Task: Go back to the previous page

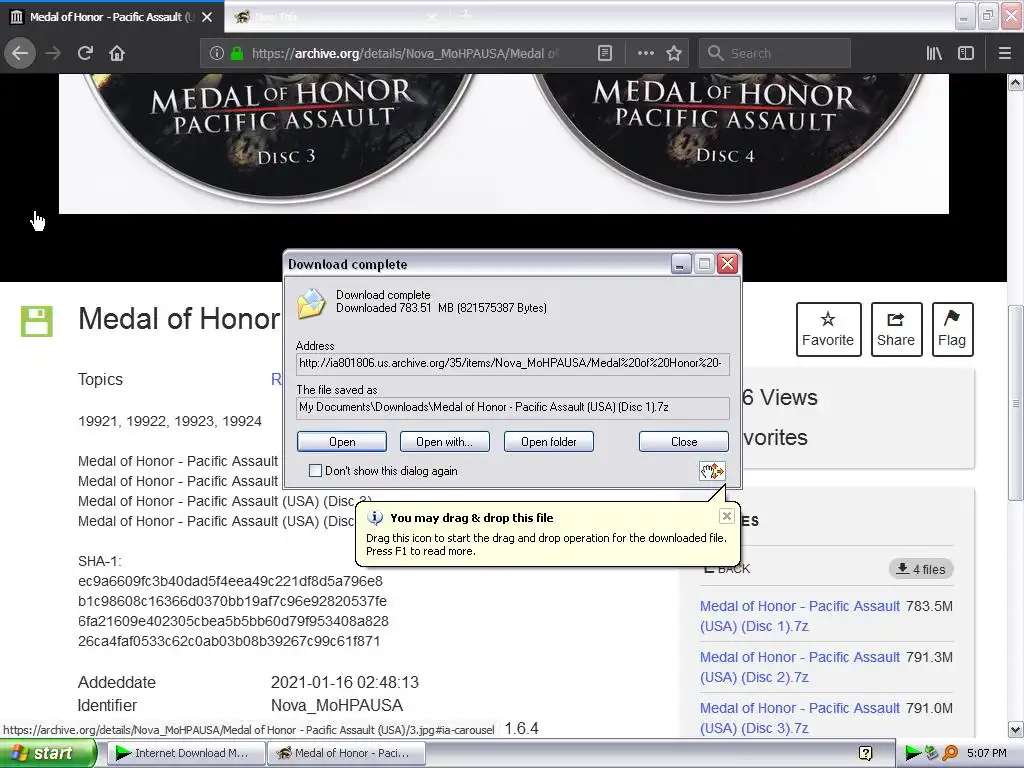Action: tap(20, 53)
